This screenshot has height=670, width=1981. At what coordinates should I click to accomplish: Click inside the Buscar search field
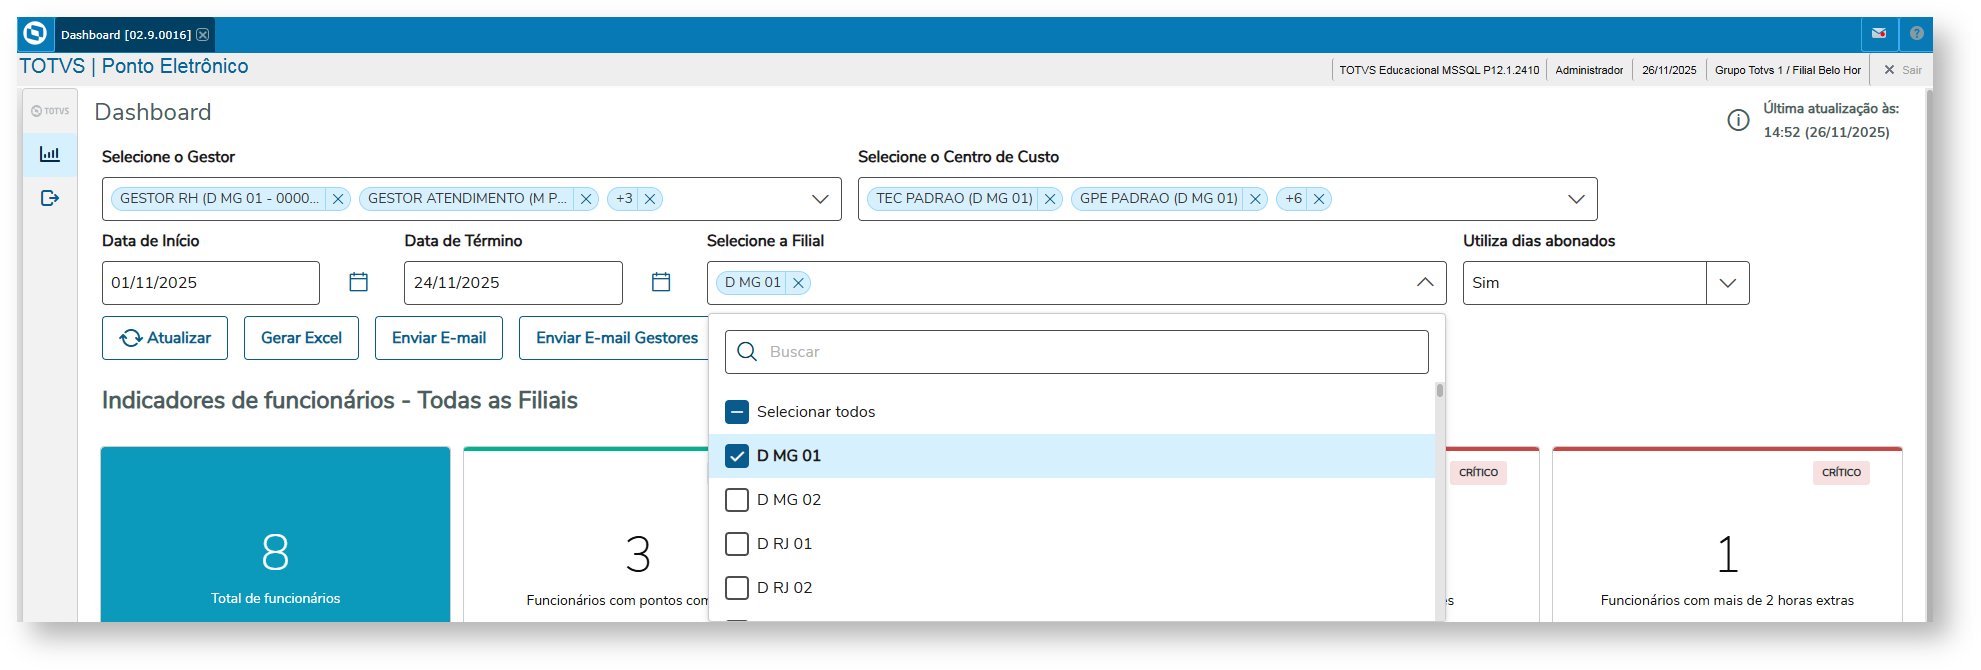(1090, 352)
